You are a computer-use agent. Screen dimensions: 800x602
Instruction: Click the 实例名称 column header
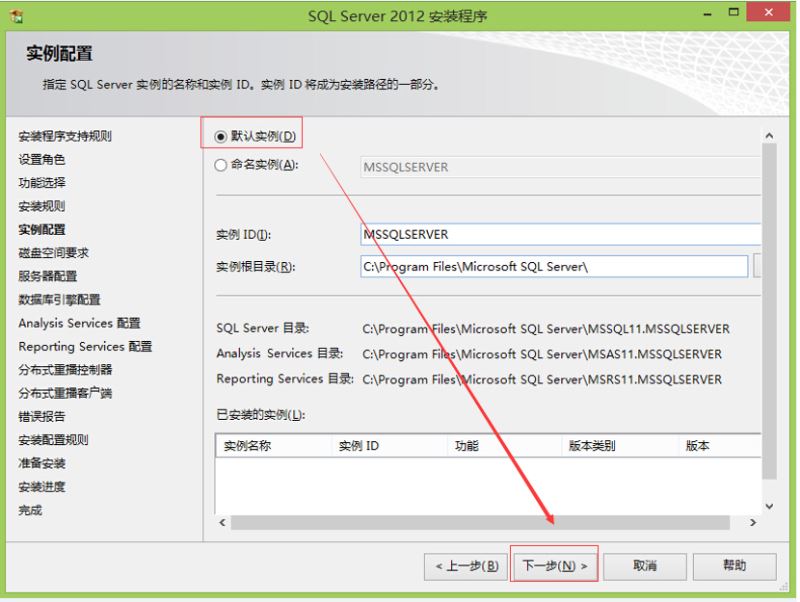click(x=274, y=446)
